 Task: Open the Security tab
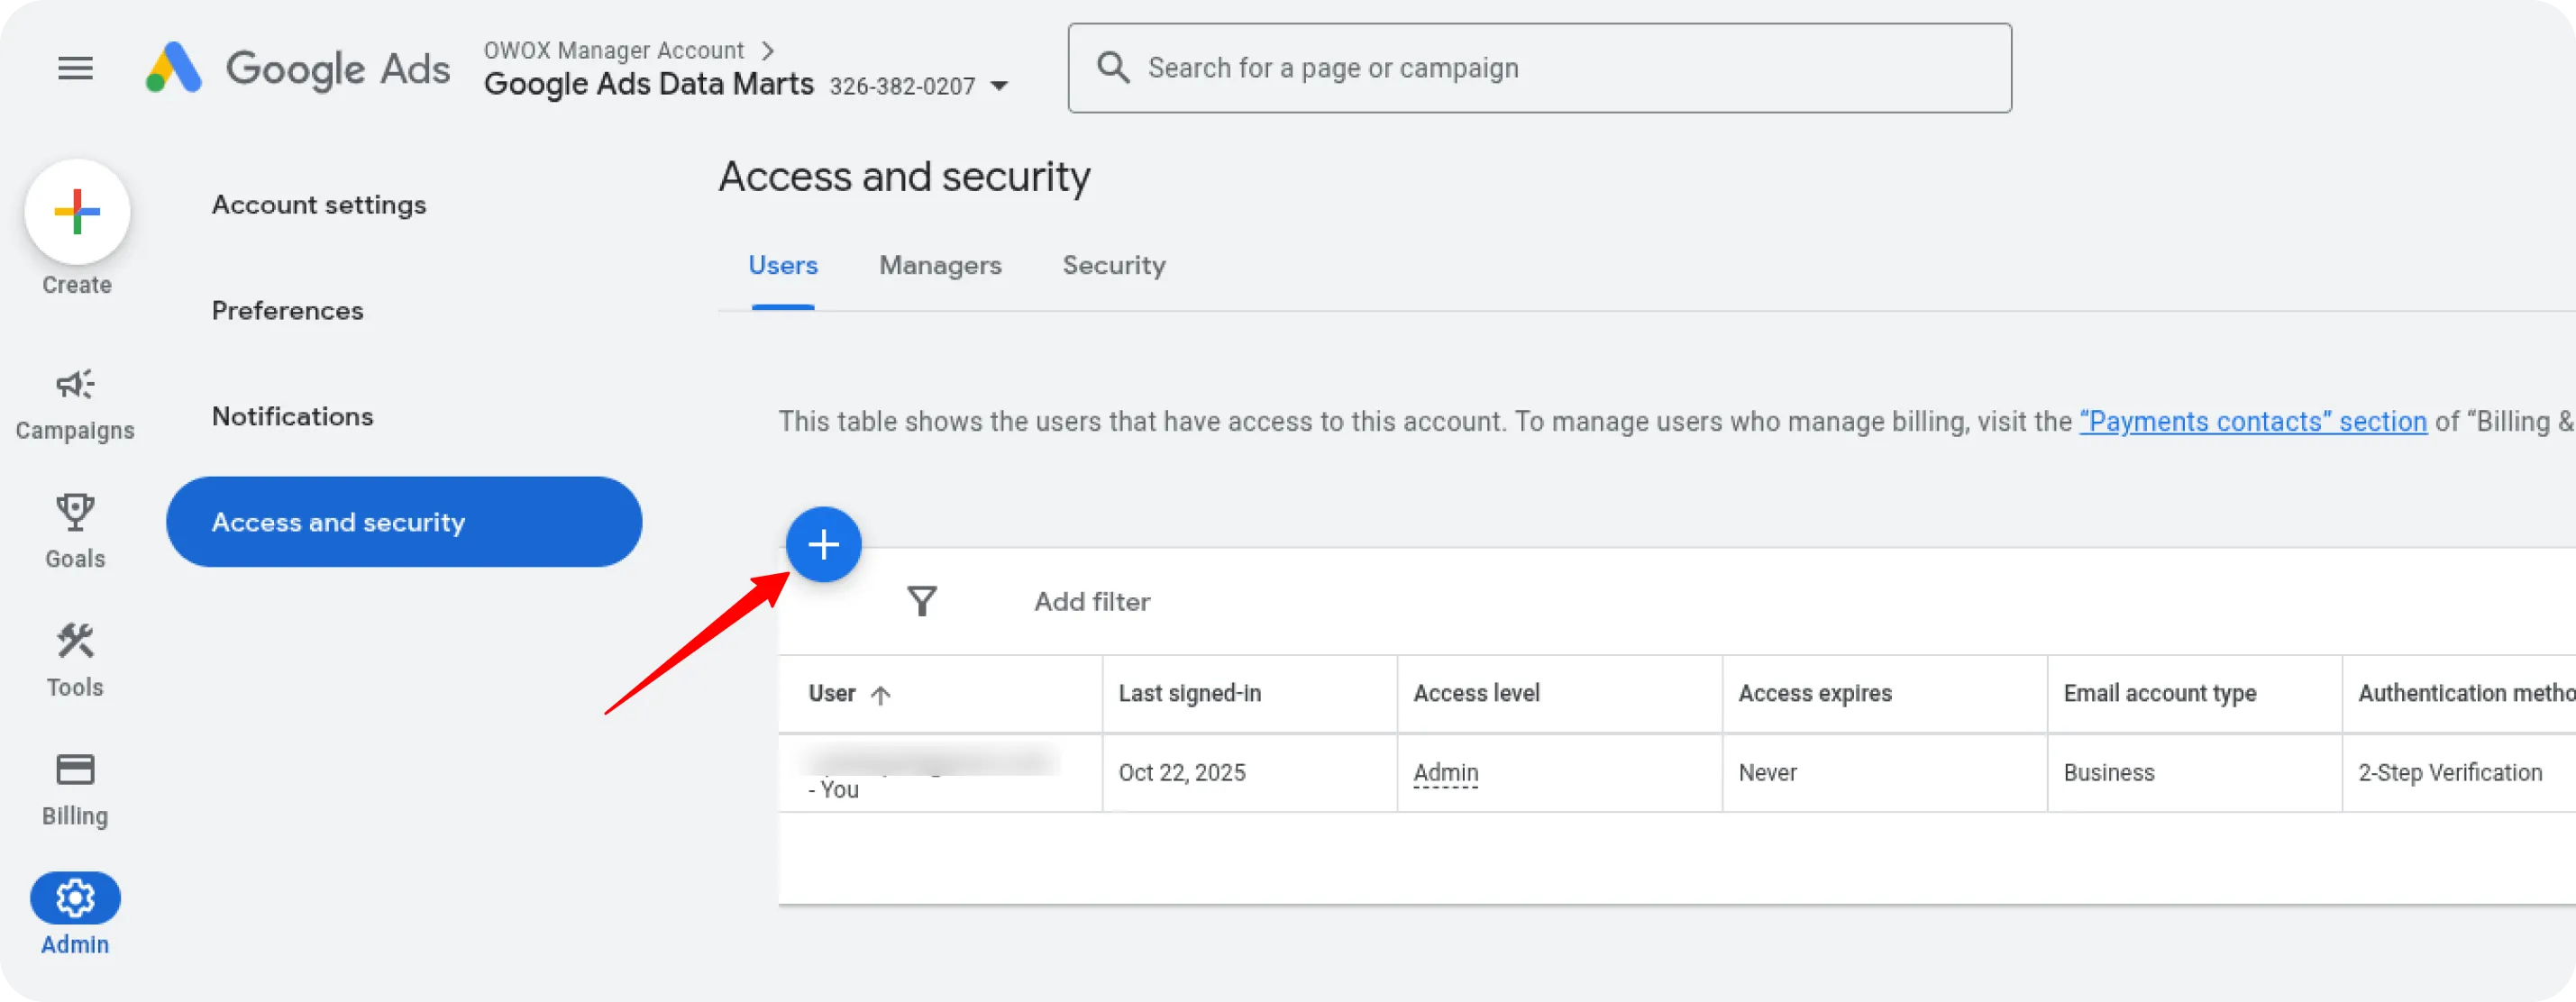coord(1113,265)
